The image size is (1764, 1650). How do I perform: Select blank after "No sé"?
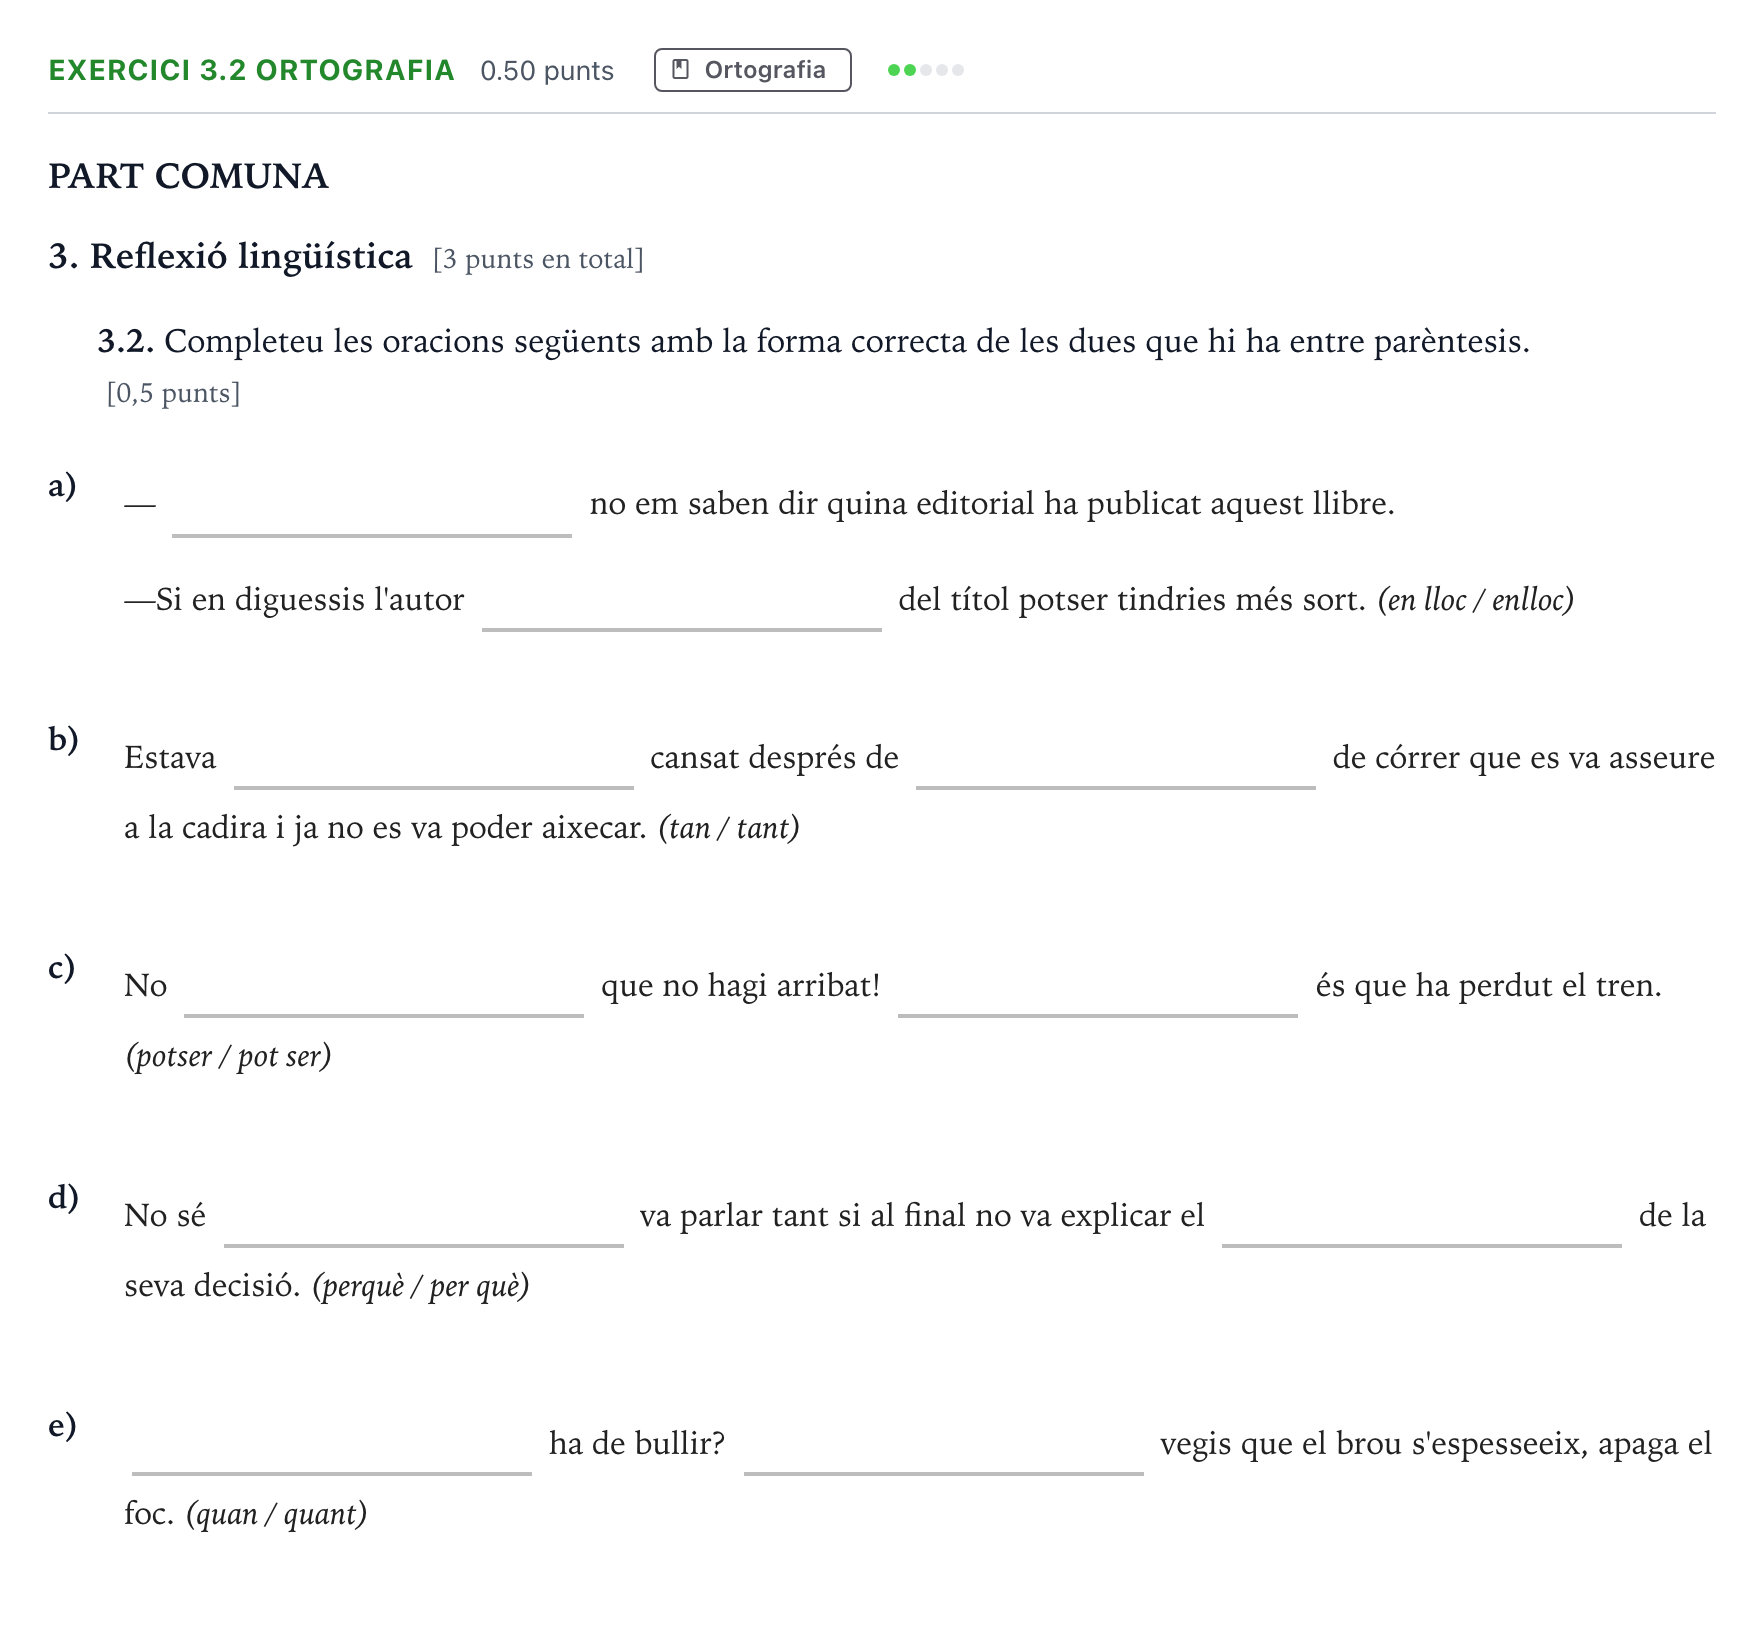pos(424,1217)
